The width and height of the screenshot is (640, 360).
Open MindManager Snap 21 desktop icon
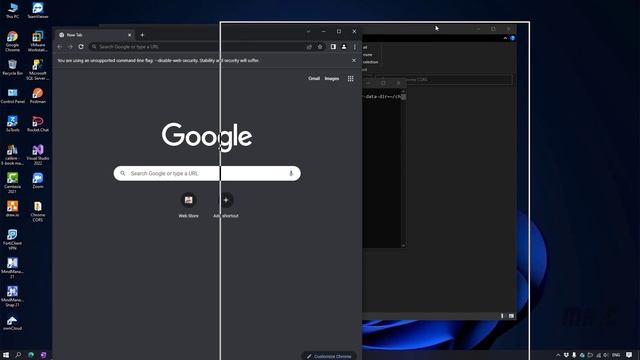point(12,296)
